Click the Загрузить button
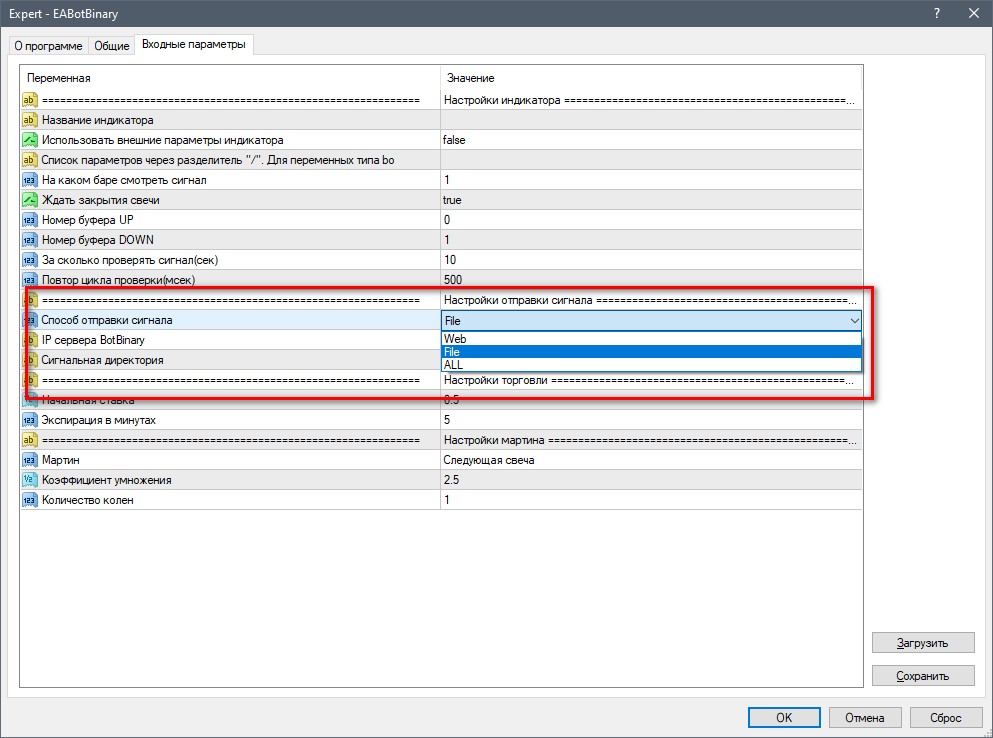This screenshot has width=993, height=738. [x=923, y=643]
